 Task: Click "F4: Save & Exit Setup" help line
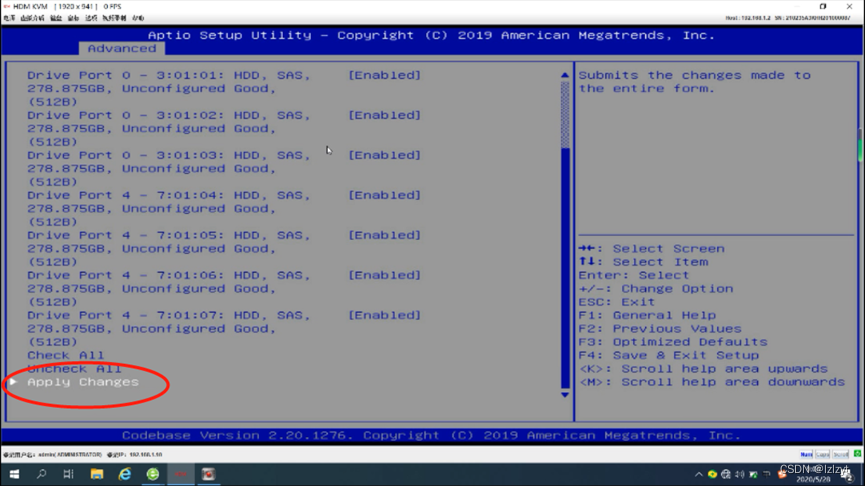click(669, 355)
